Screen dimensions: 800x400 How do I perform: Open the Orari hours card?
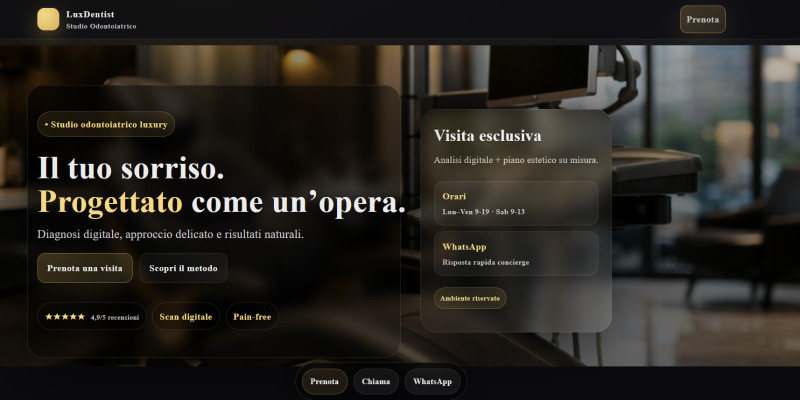point(516,203)
